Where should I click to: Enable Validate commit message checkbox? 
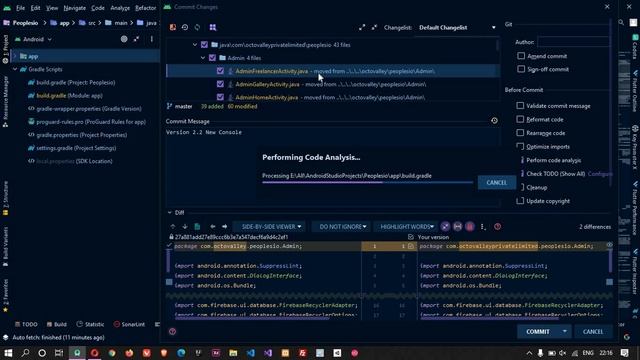(520, 105)
